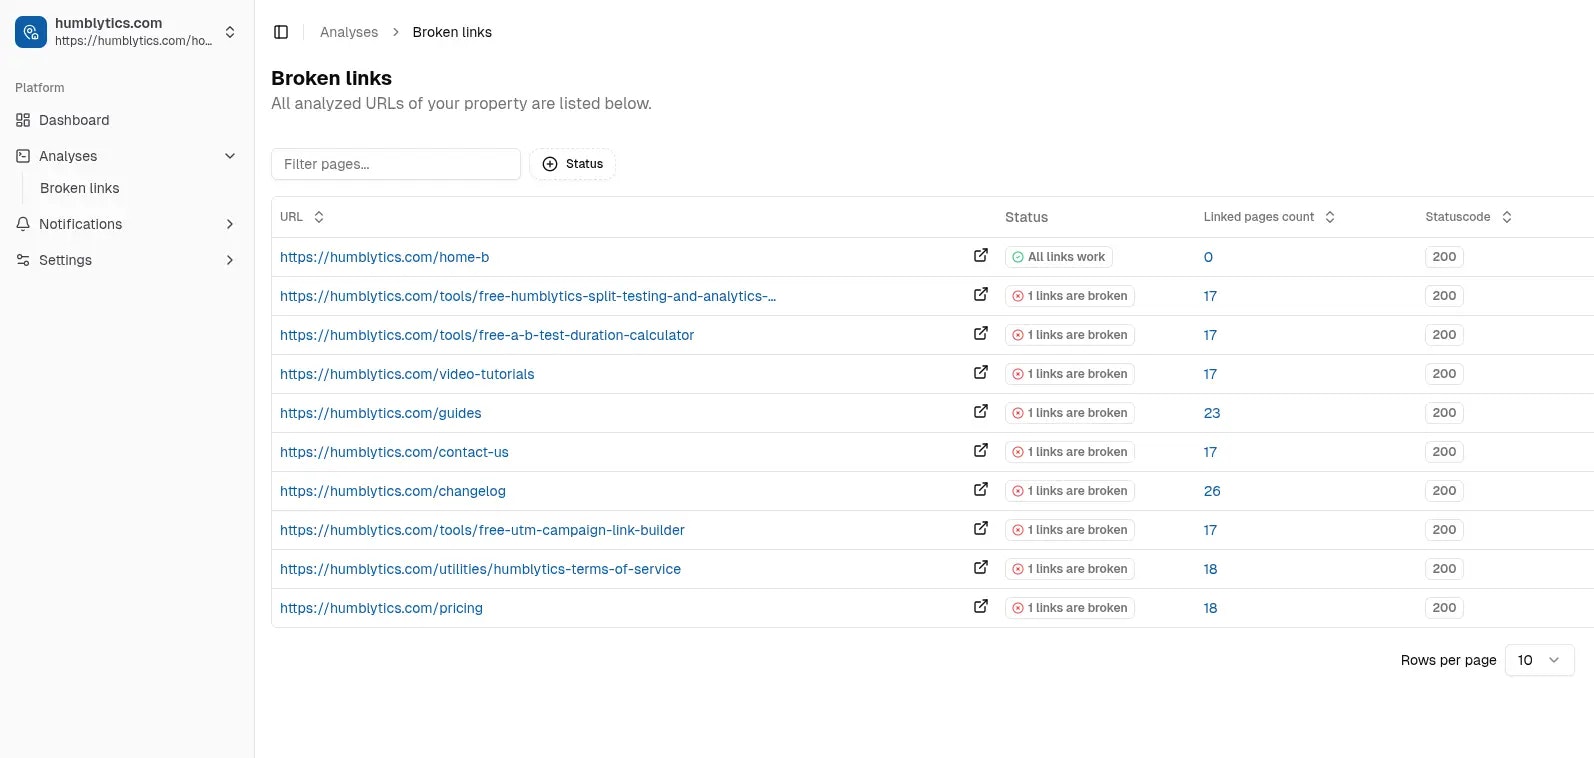Go to Analyses breadcrumb
Viewport: 1594px width, 758px height.
(349, 32)
